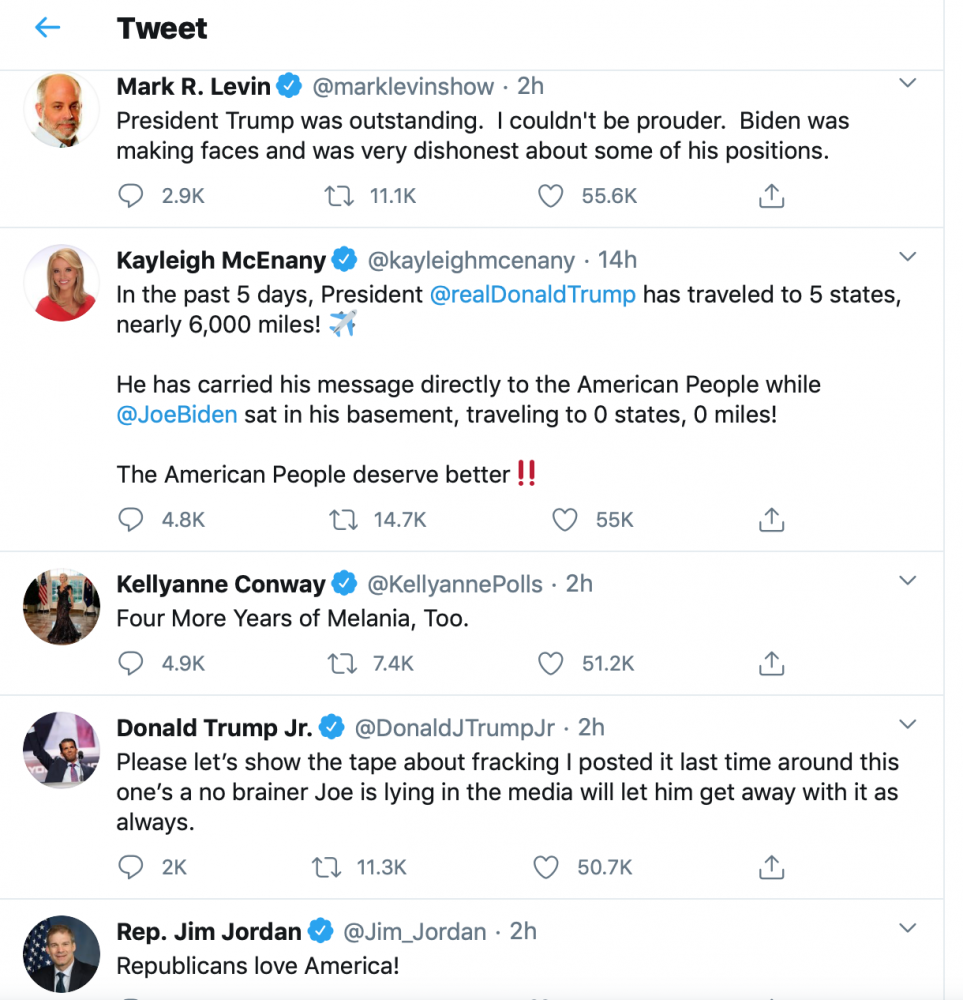Open Kayleigh McEnany's profile picture
This screenshot has width=963, height=1000.
[x=61, y=283]
